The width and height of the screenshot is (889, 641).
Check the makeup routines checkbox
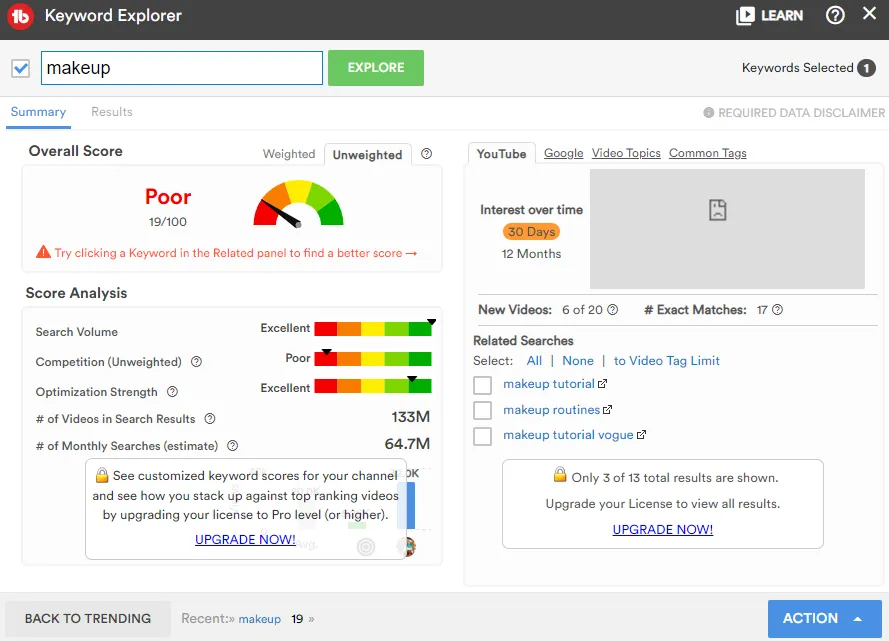click(x=482, y=410)
